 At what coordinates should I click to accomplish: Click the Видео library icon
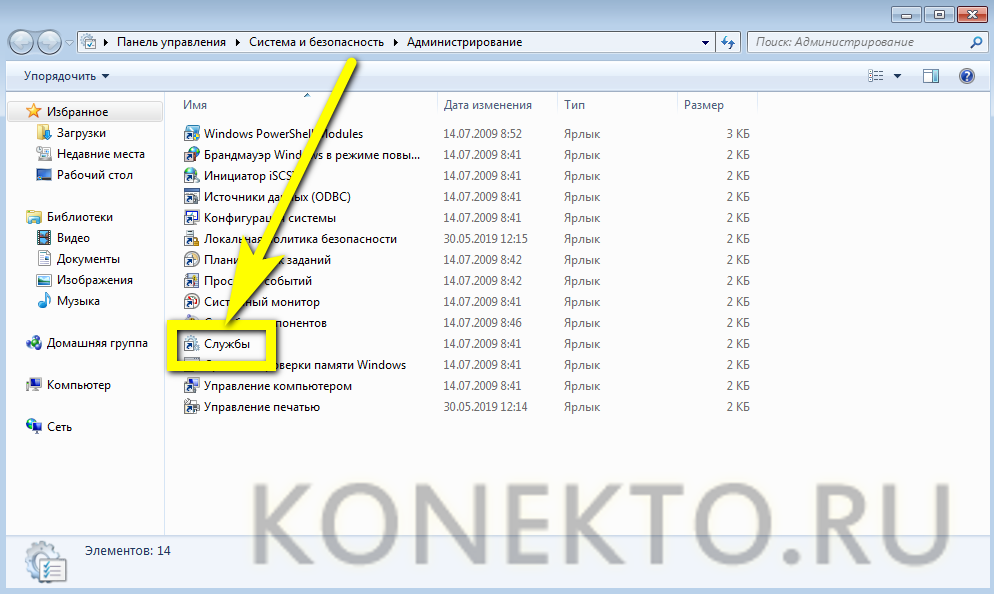click(44, 238)
